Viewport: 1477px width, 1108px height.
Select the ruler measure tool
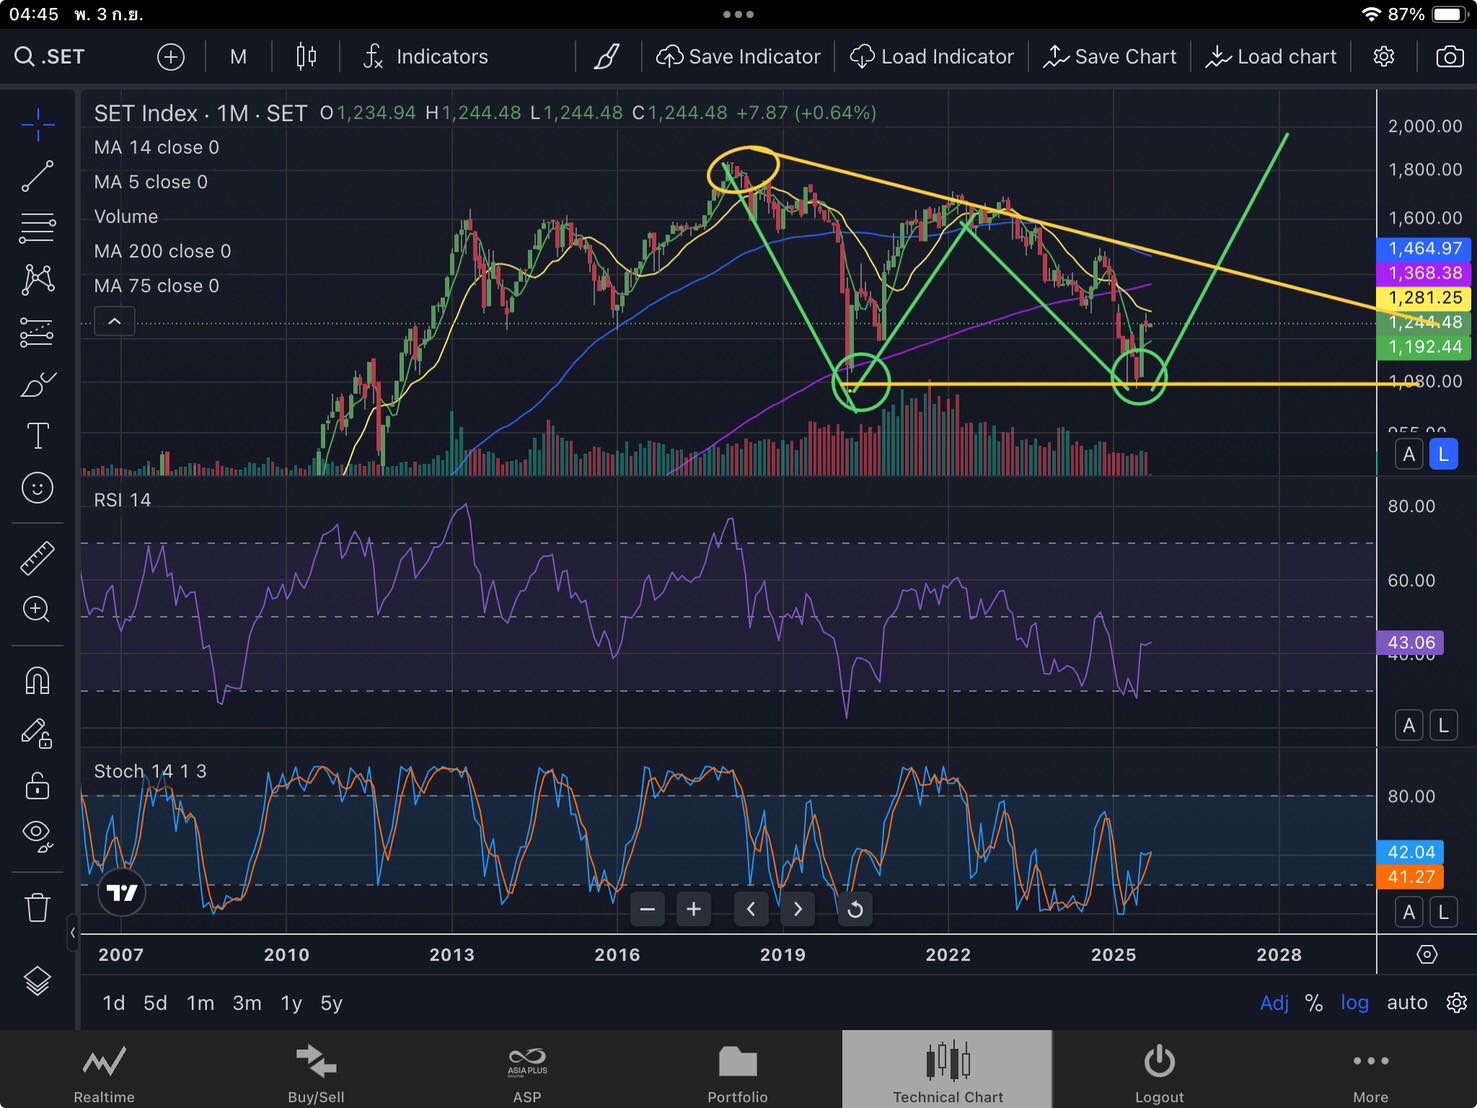coord(37,558)
